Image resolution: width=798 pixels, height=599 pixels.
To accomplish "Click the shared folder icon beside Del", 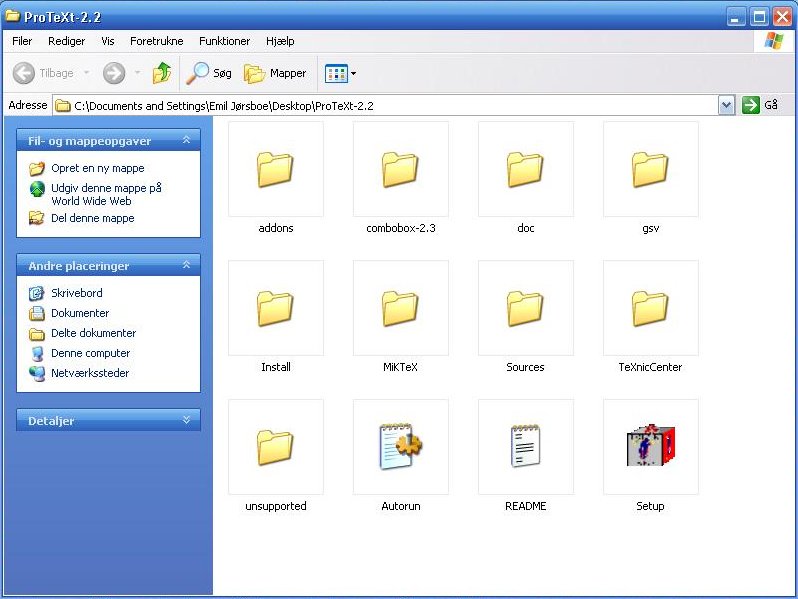I will pyautogui.click(x=37, y=218).
